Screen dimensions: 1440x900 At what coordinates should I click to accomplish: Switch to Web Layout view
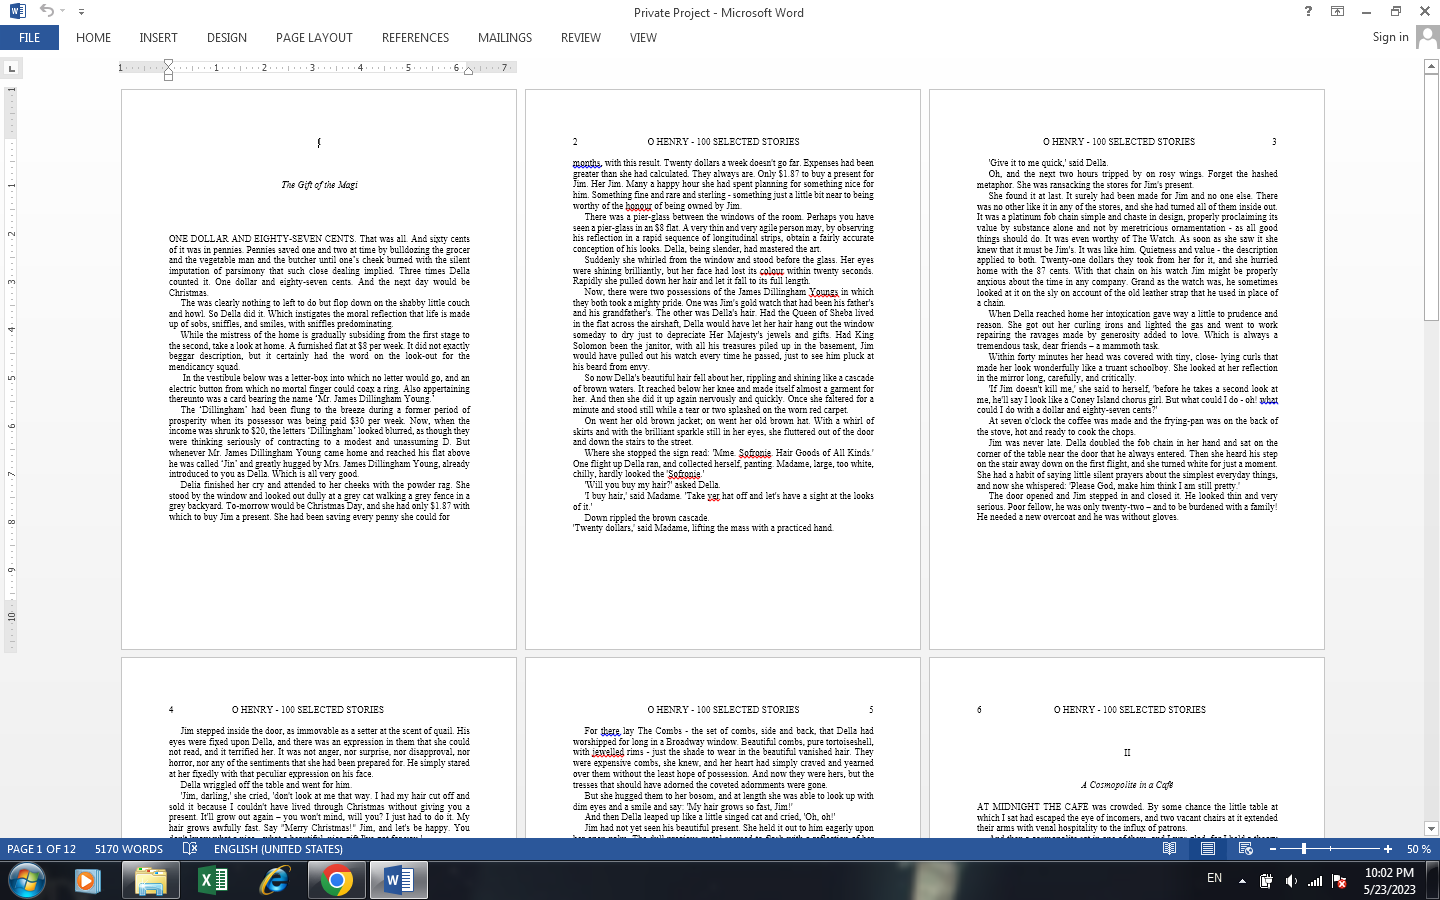coord(1246,849)
